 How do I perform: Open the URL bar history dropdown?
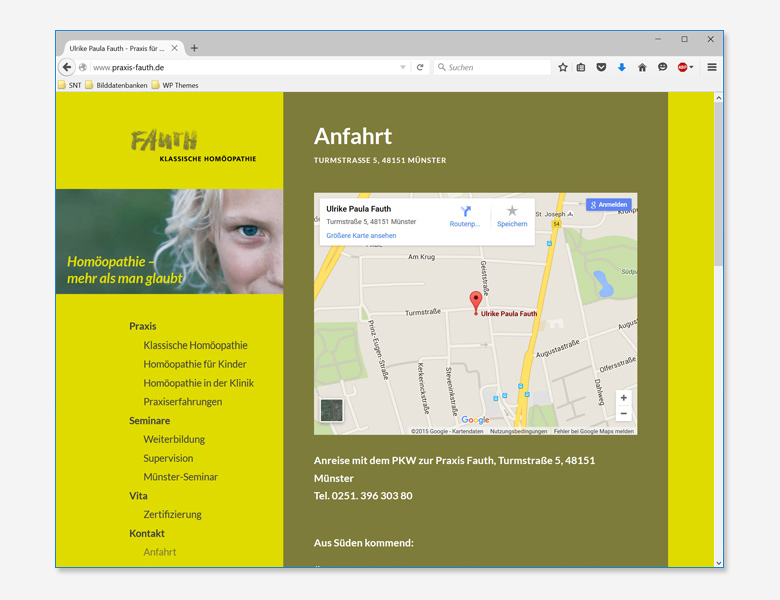tap(403, 67)
